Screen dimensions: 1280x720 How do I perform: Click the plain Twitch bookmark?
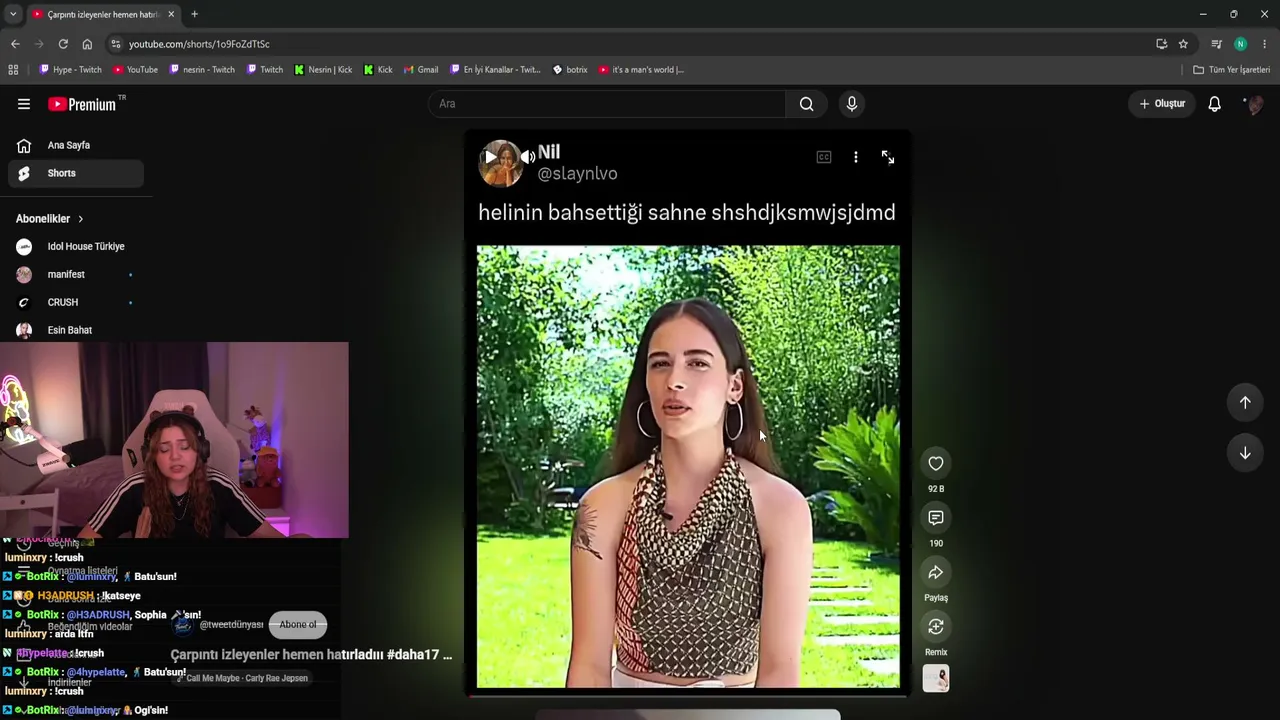[x=265, y=70]
